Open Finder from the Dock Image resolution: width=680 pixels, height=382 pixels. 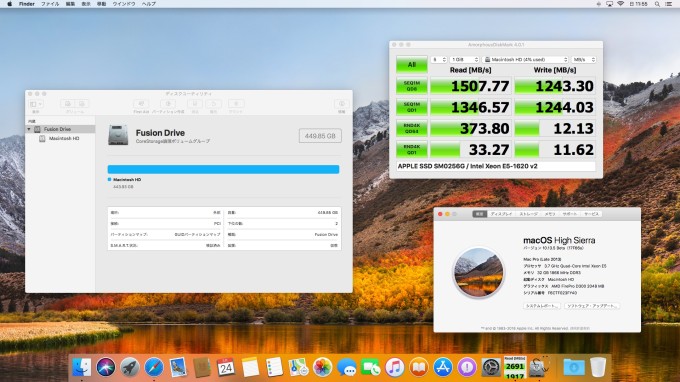click(81, 367)
